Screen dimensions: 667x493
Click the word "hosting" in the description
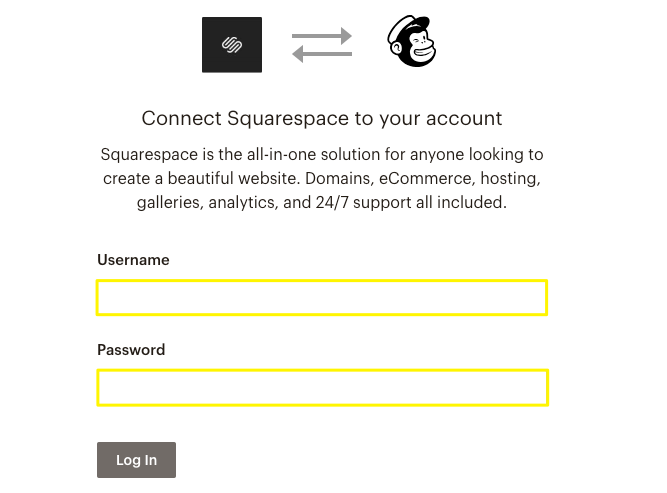click(511, 179)
